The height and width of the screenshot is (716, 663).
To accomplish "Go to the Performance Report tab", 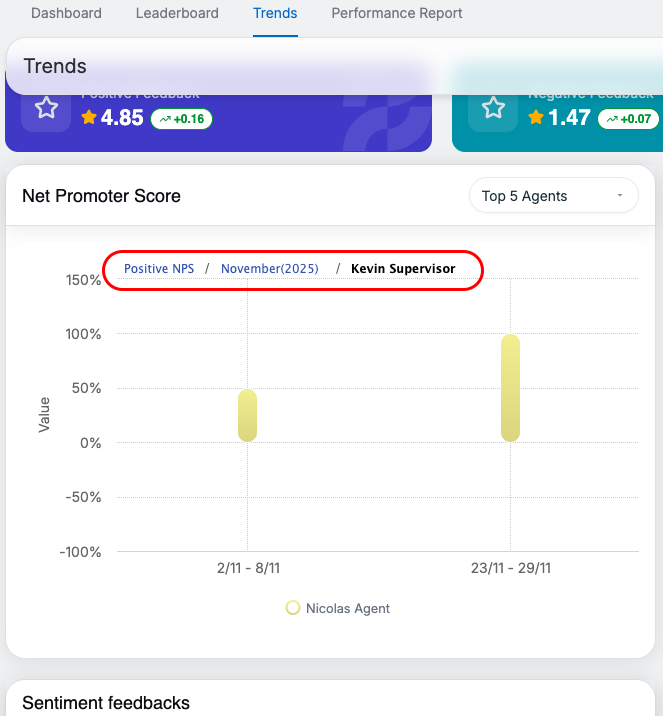I will pos(397,14).
